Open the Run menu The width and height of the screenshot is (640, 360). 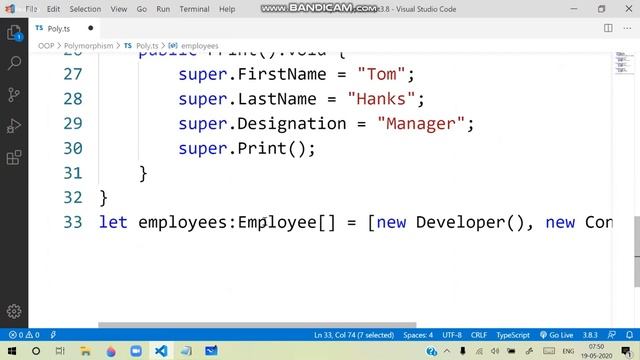click(163, 9)
